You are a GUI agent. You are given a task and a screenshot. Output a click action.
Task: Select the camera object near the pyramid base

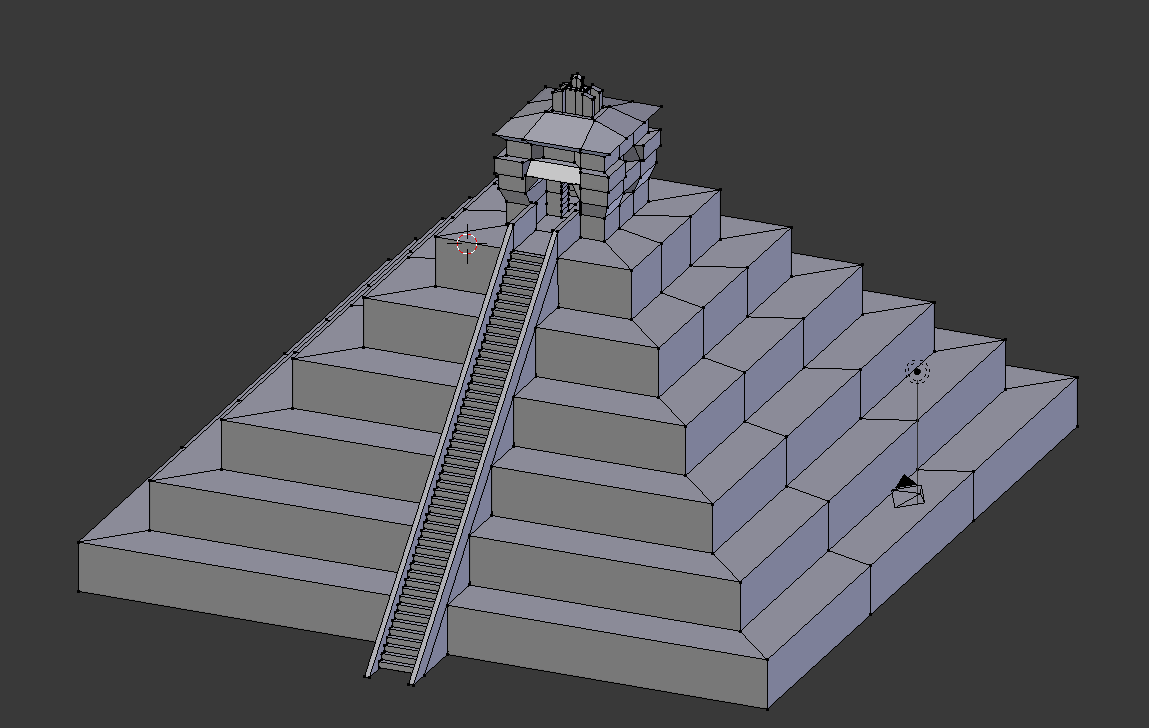coord(909,492)
